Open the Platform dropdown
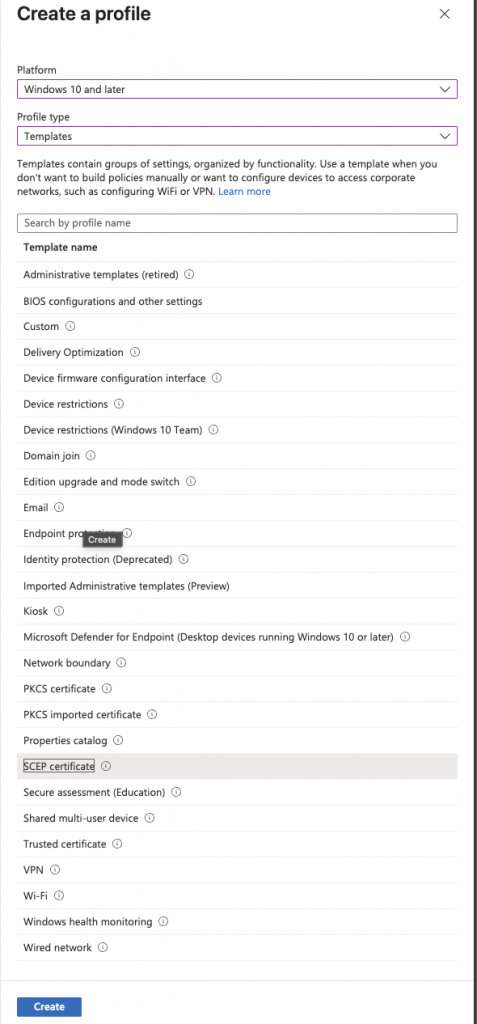Screen dimensions: 477x1024 click(237, 89)
